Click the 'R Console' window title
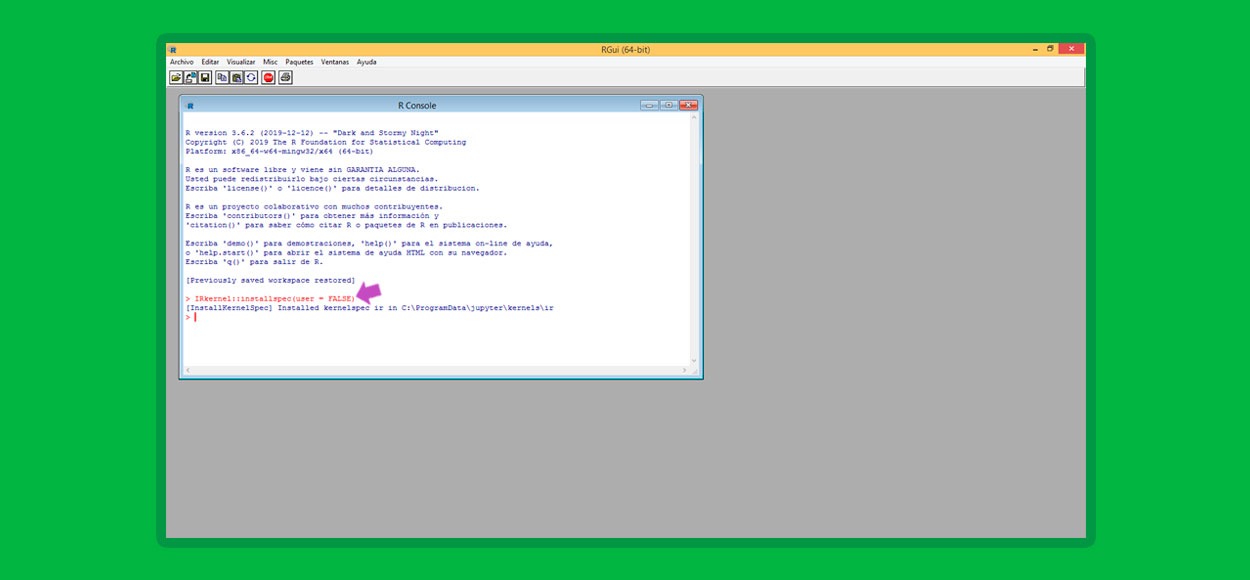 point(417,105)
